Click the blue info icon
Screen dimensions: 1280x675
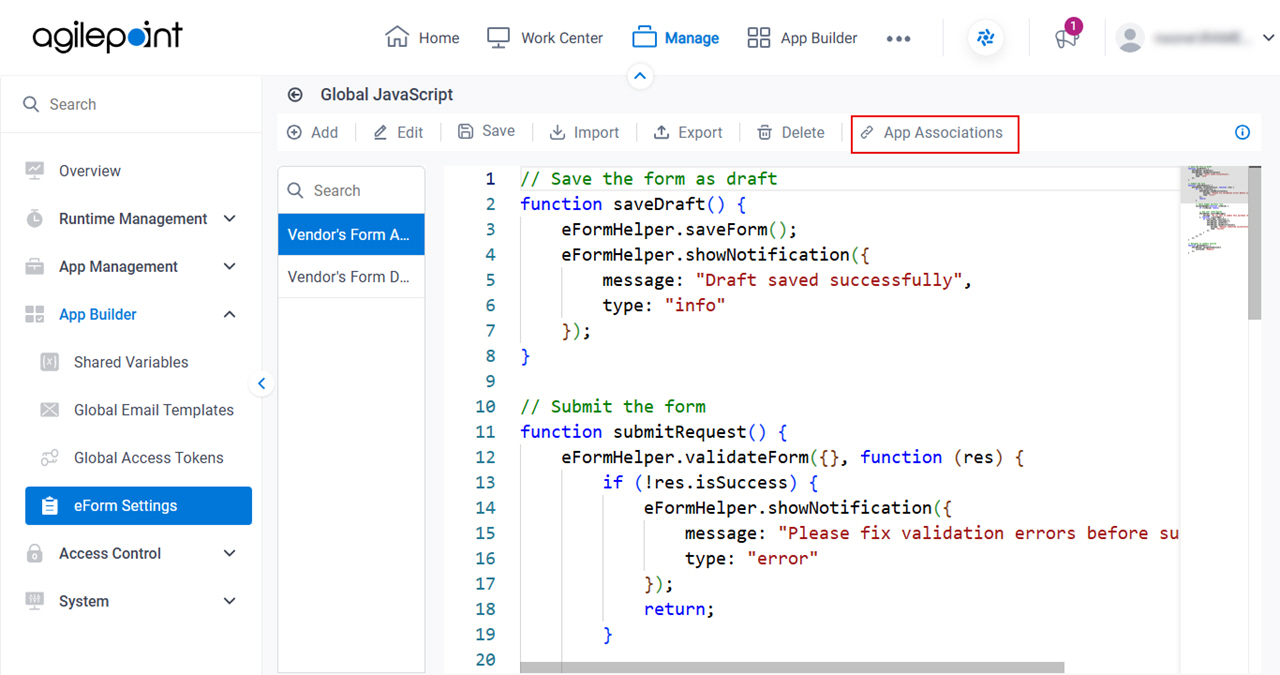[1242, 132]
